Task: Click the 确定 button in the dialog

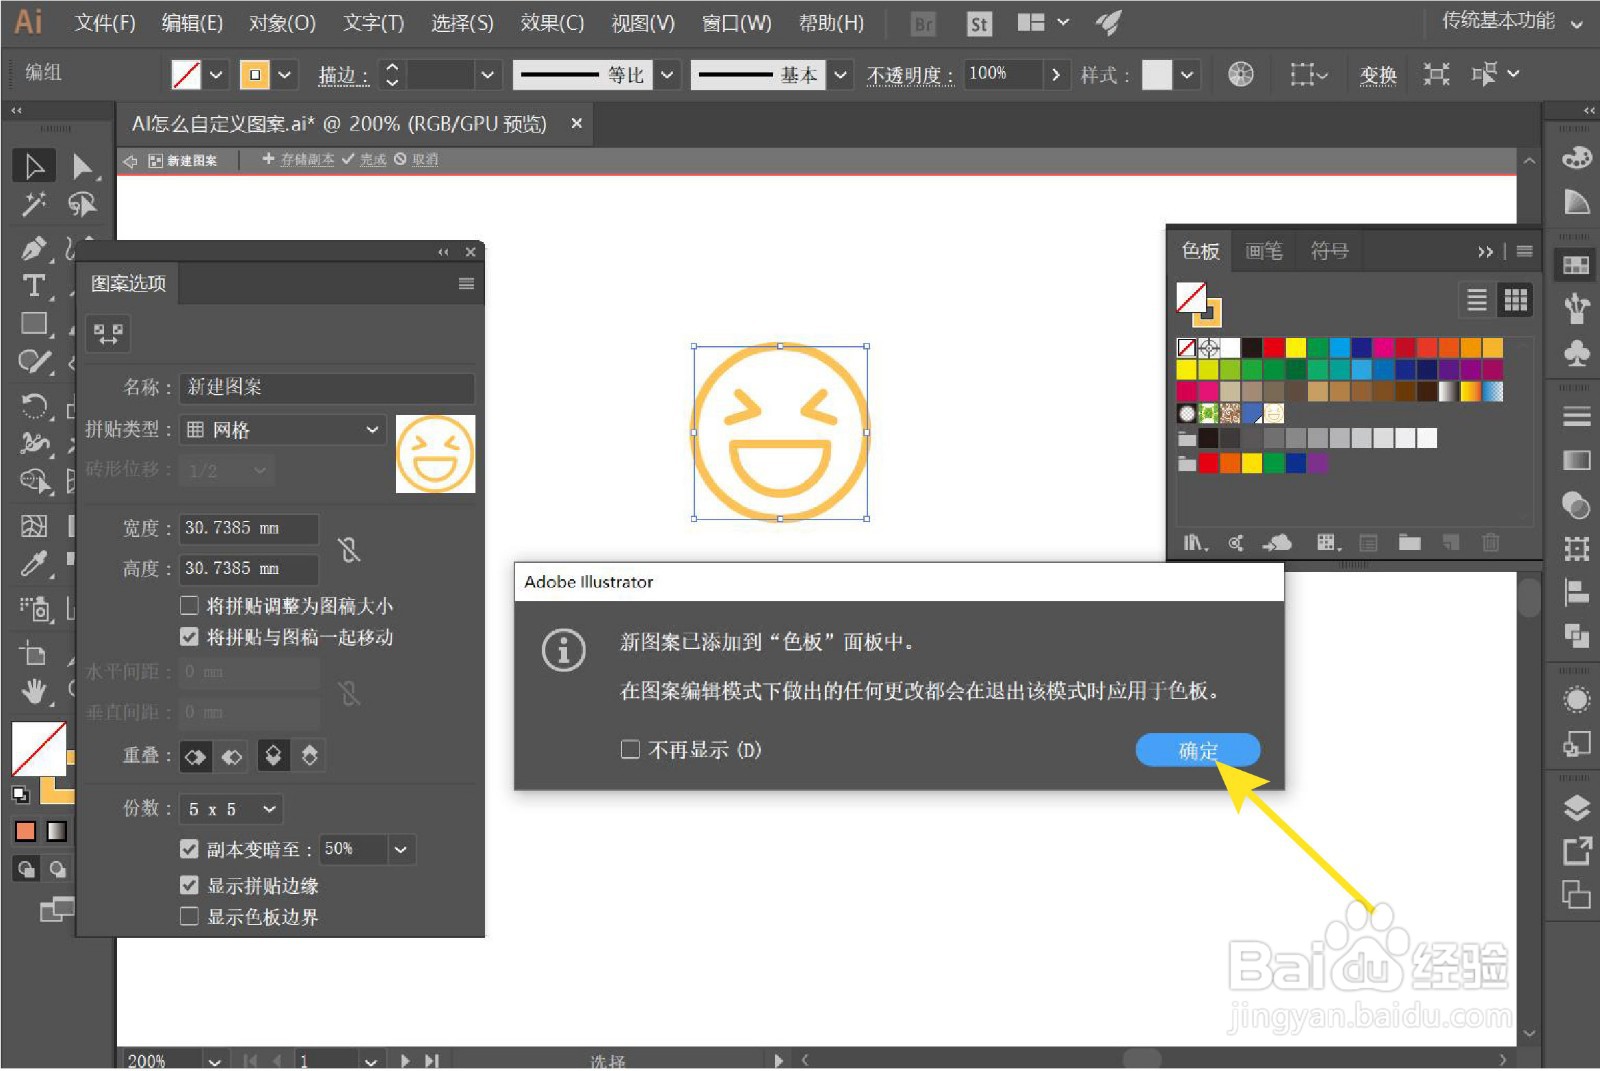Action: (x=1197, y=750)
